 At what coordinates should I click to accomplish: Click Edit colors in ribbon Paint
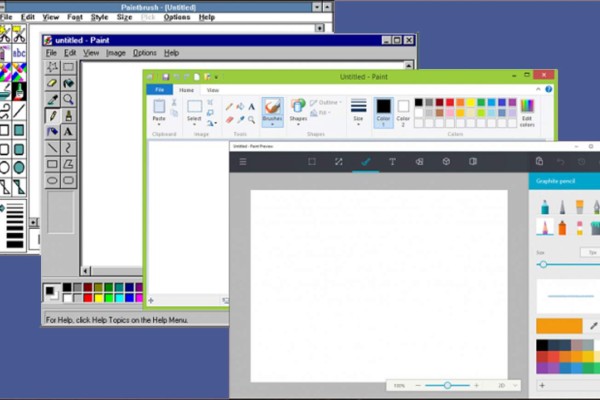(x=527, y=113)
